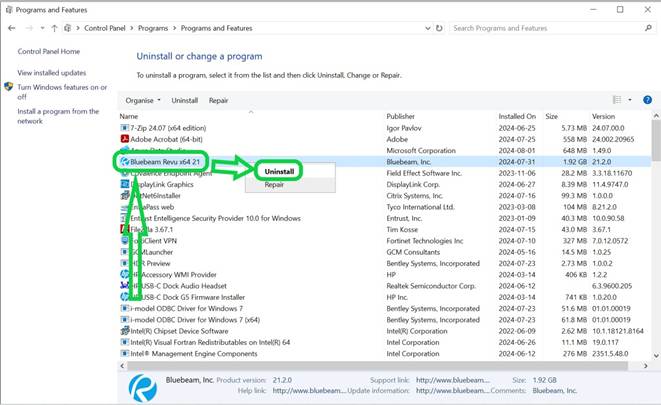Expand the address bar history dropdown

(427, 28)
